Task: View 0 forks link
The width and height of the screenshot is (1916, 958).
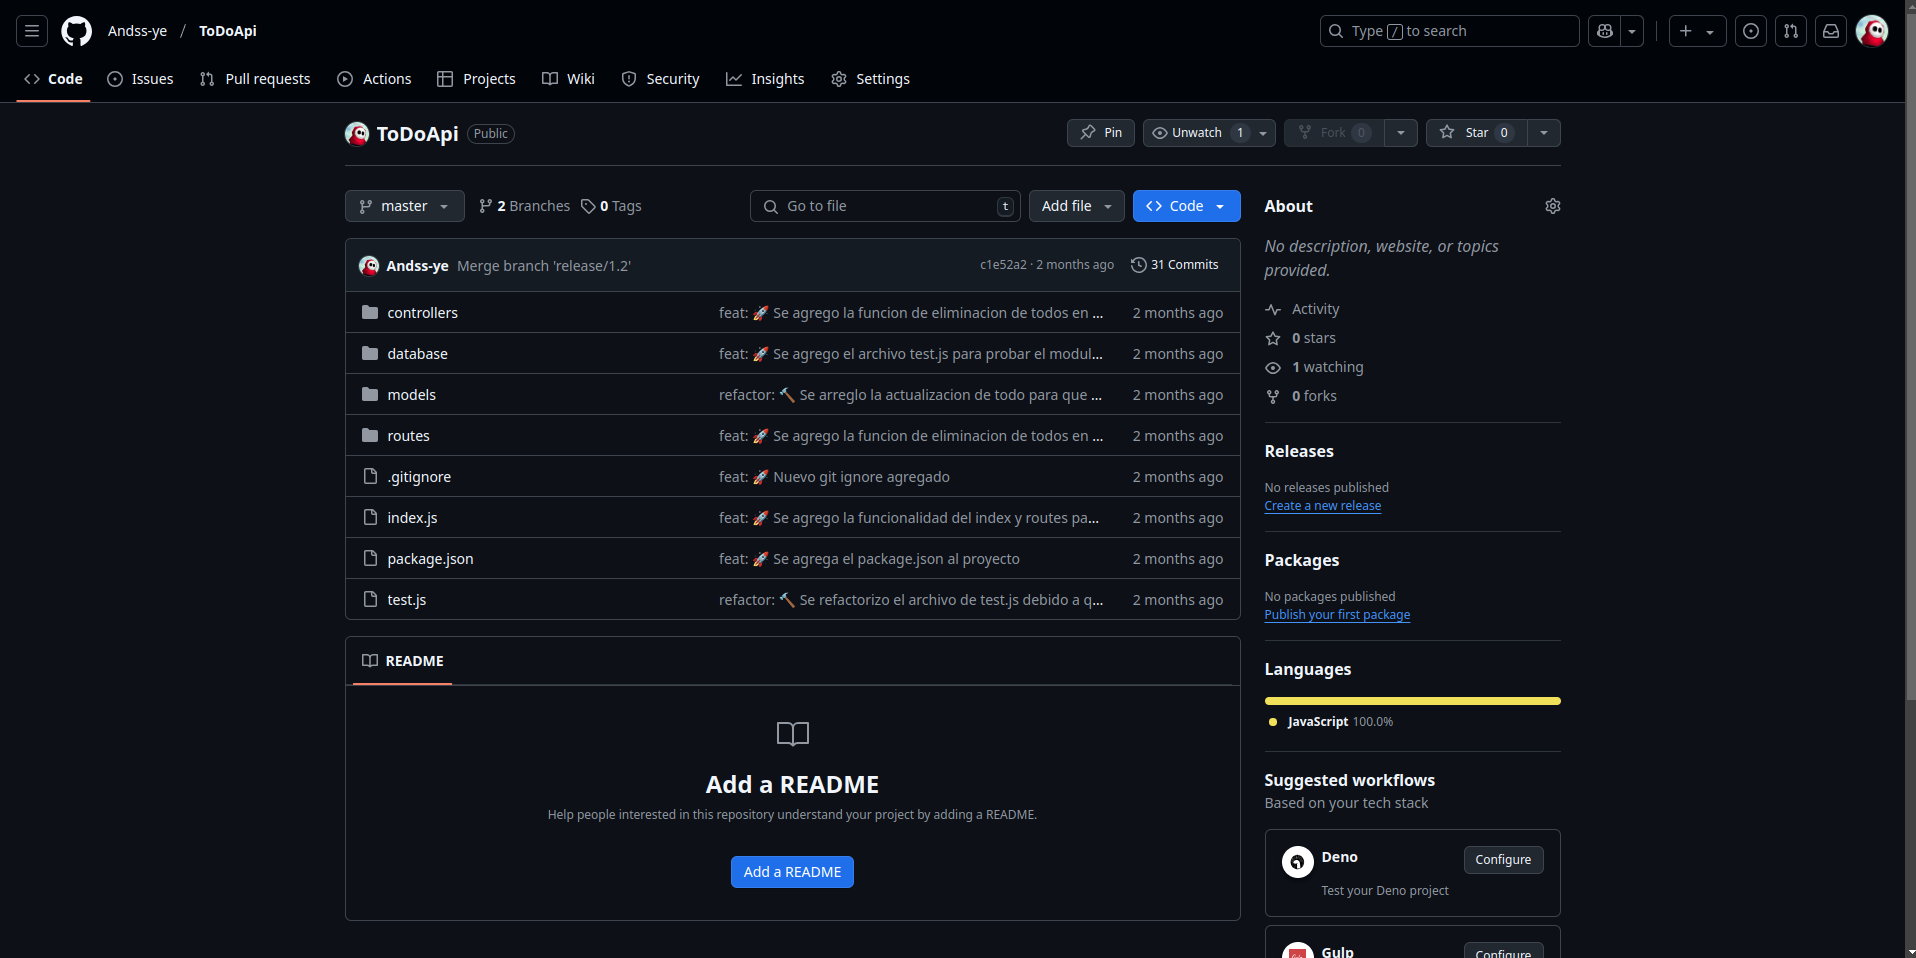Action: point(1300,397)
